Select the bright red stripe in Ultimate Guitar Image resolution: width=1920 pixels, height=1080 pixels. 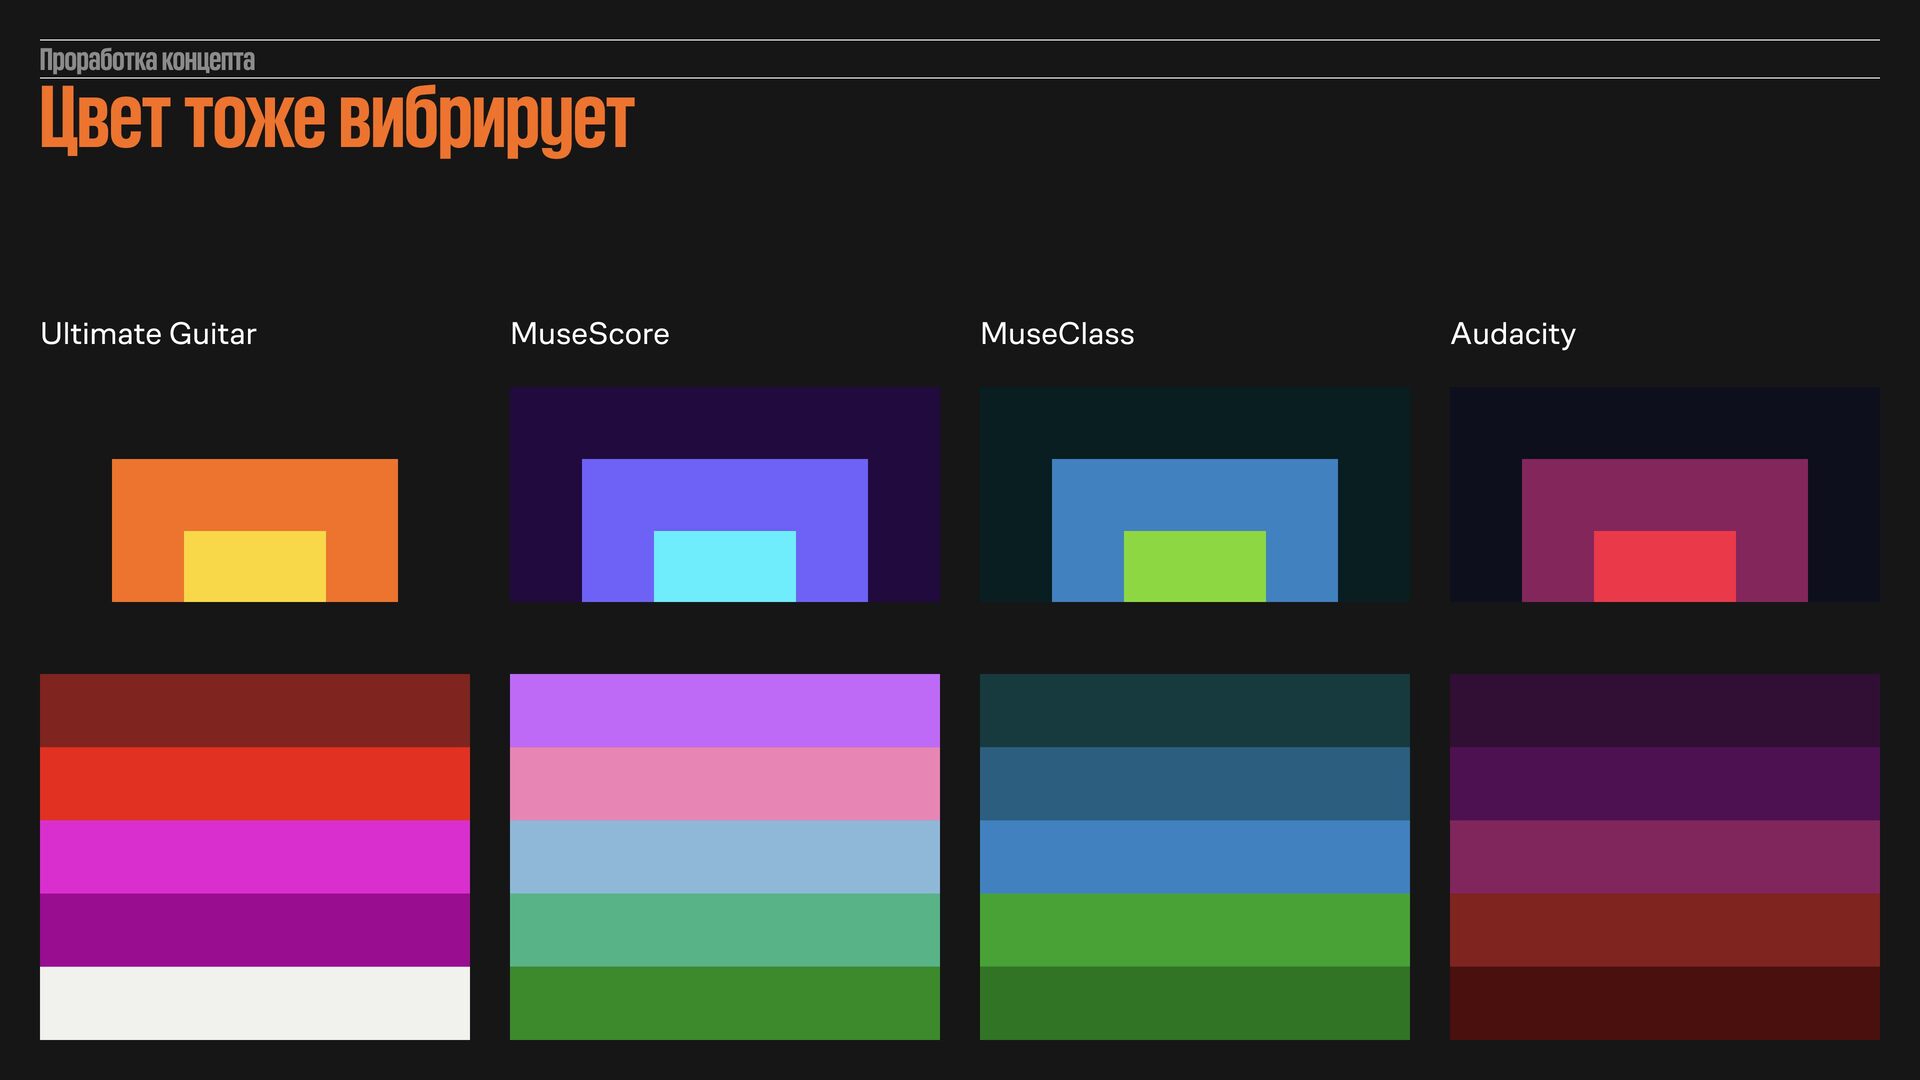tap(254, 783)
